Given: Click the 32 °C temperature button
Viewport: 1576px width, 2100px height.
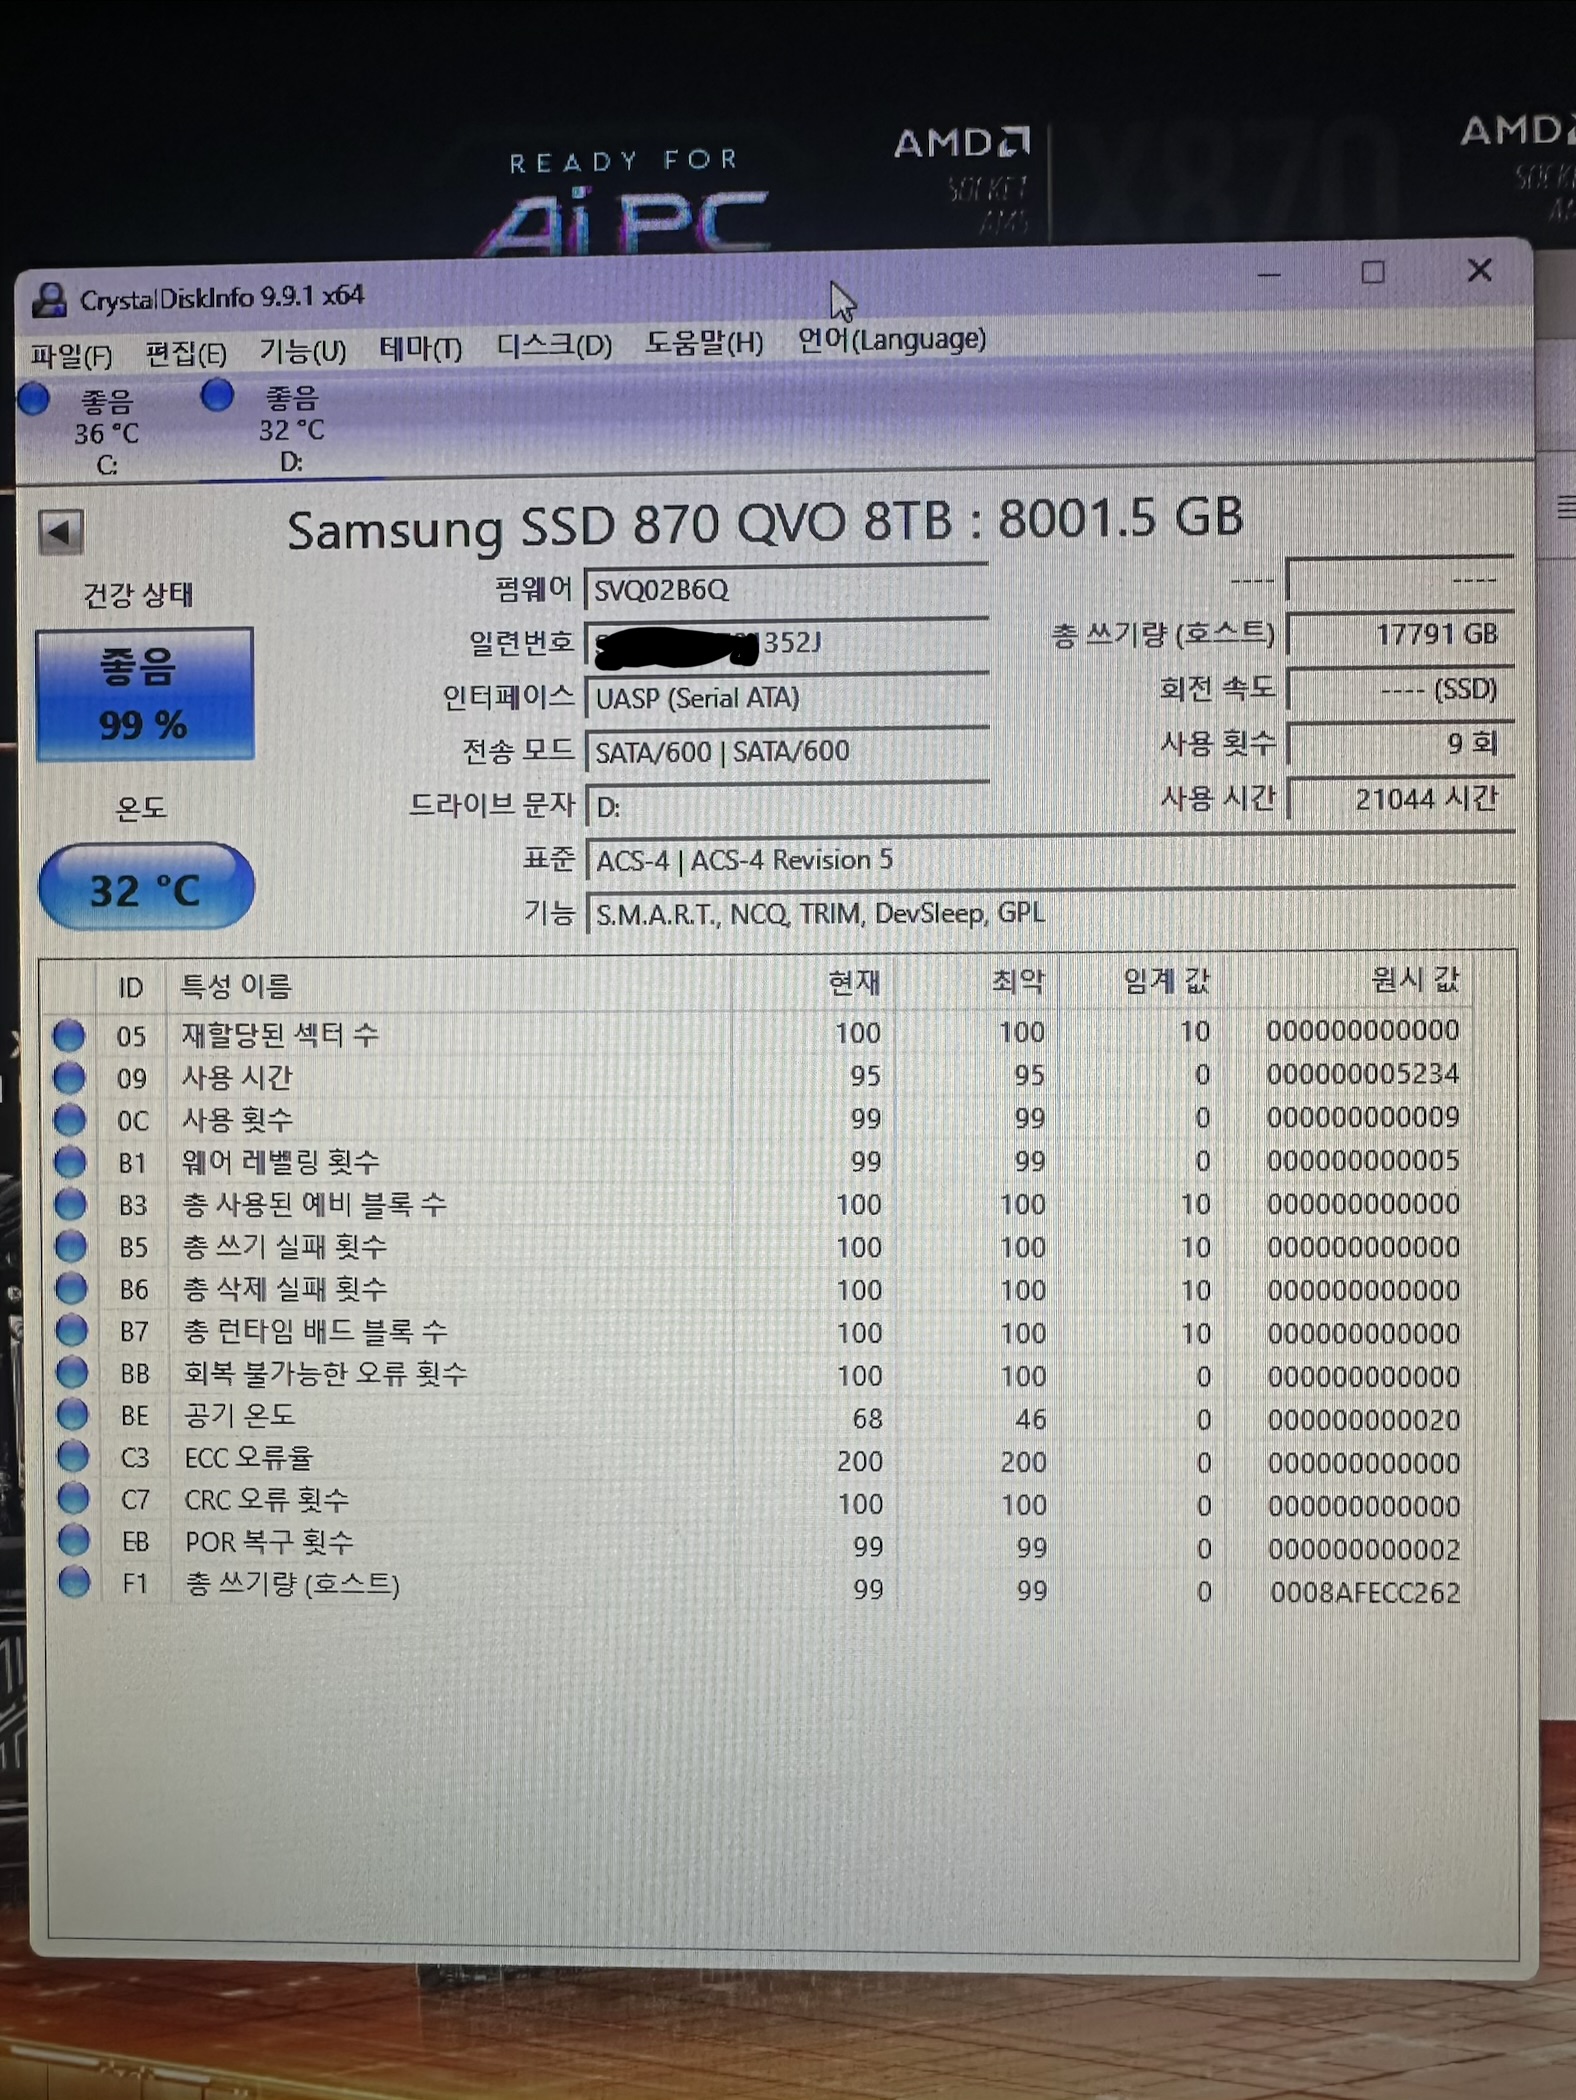Looking at the screenshot, I should coord(146,888).
